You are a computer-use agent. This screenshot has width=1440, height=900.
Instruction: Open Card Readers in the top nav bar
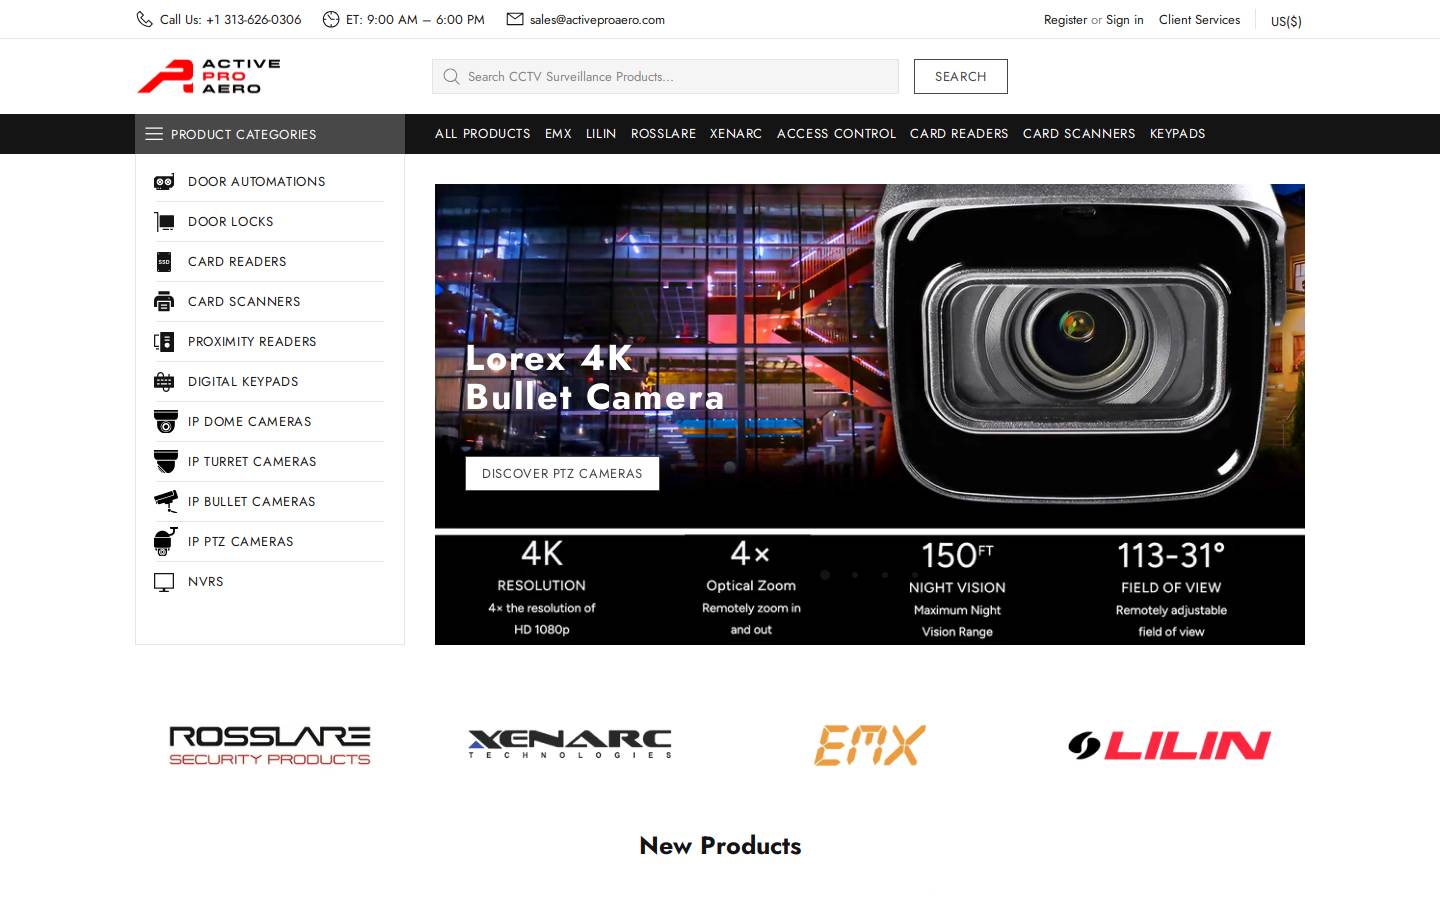959,133
